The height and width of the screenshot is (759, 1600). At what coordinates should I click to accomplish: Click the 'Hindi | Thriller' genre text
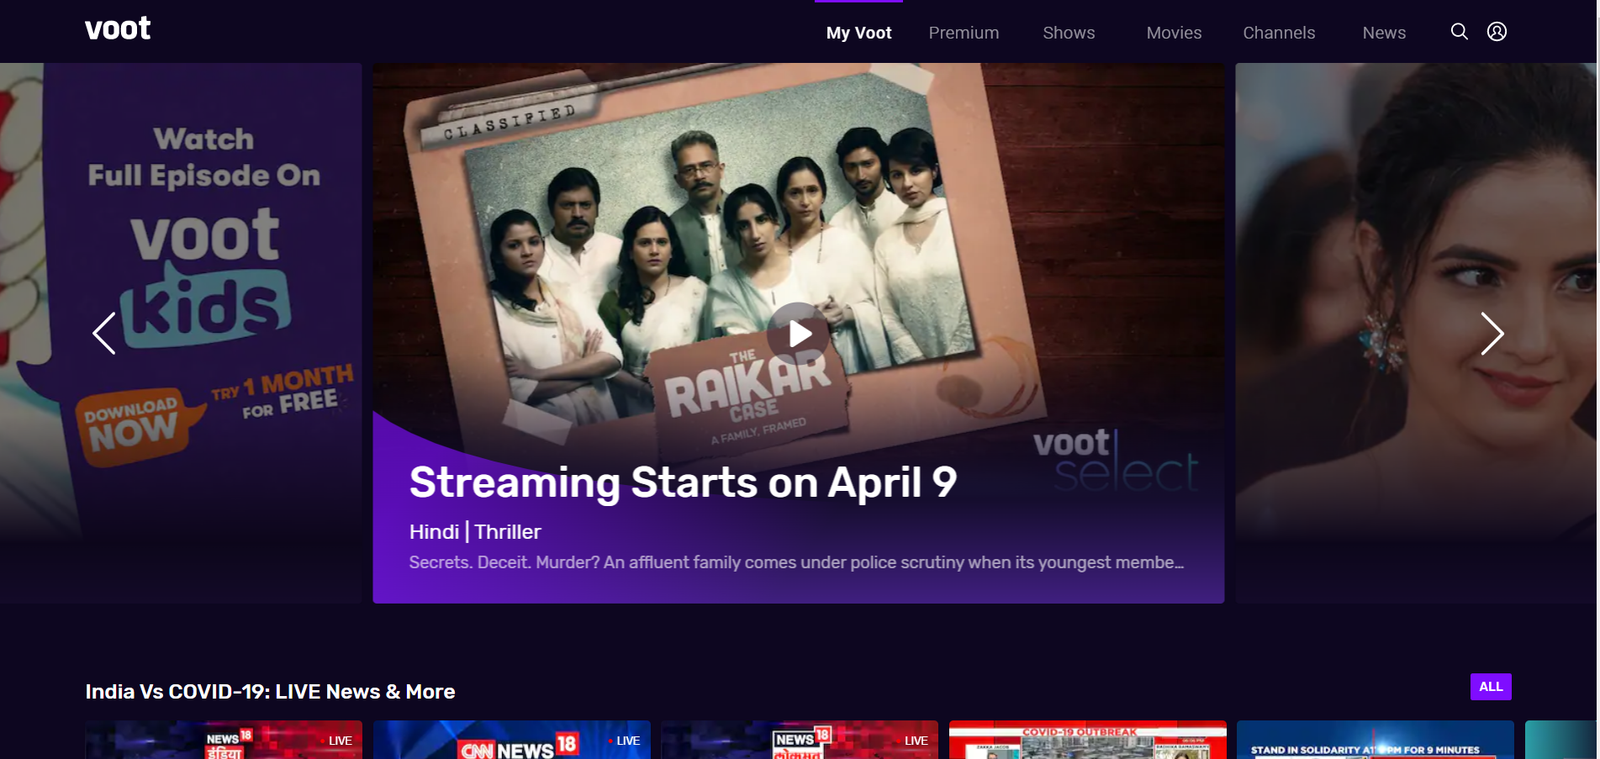click(475, 532)
